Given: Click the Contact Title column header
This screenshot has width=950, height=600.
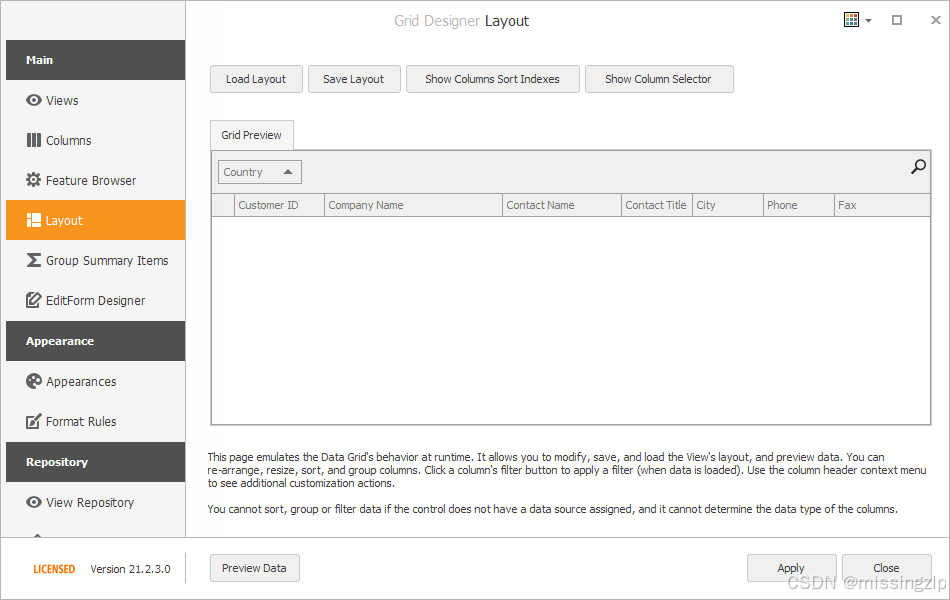Looking at the screenshot, I should tap(657, 205).
